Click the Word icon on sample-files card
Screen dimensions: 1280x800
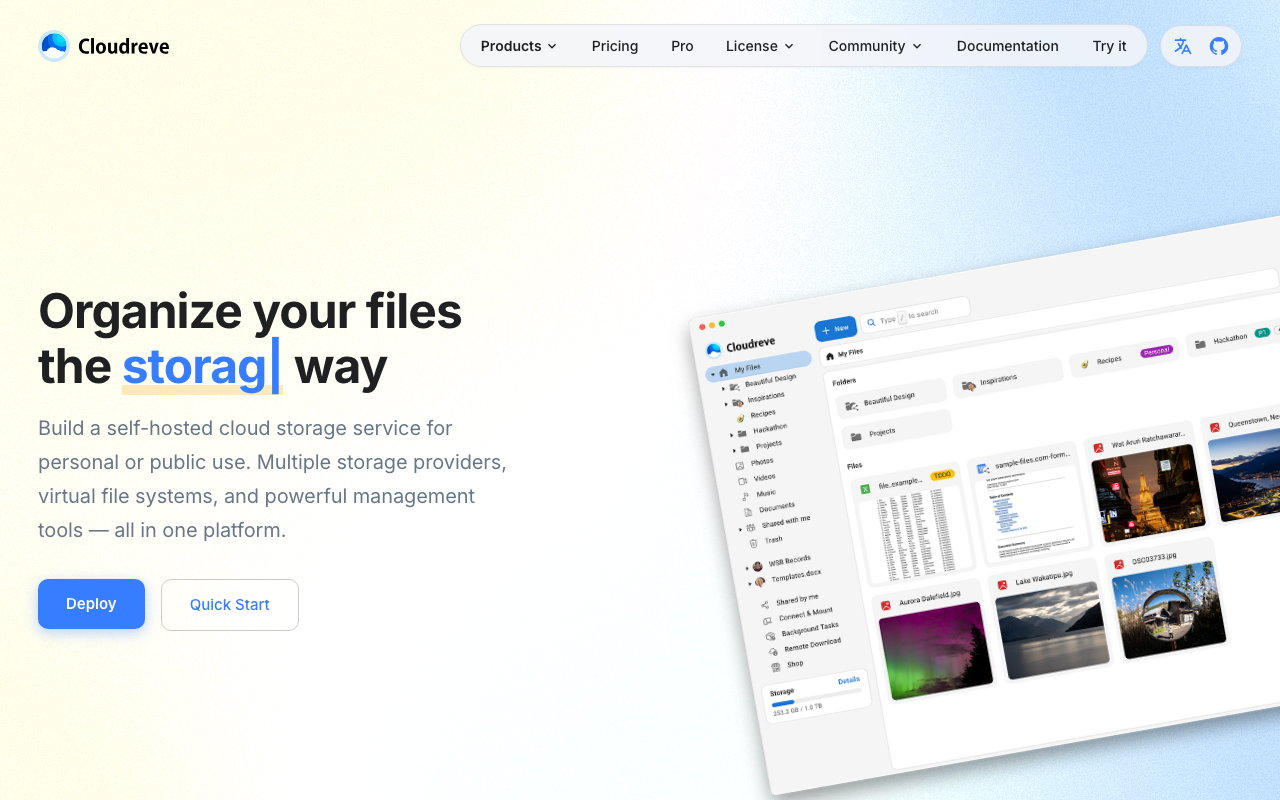(x=982, y=468)
